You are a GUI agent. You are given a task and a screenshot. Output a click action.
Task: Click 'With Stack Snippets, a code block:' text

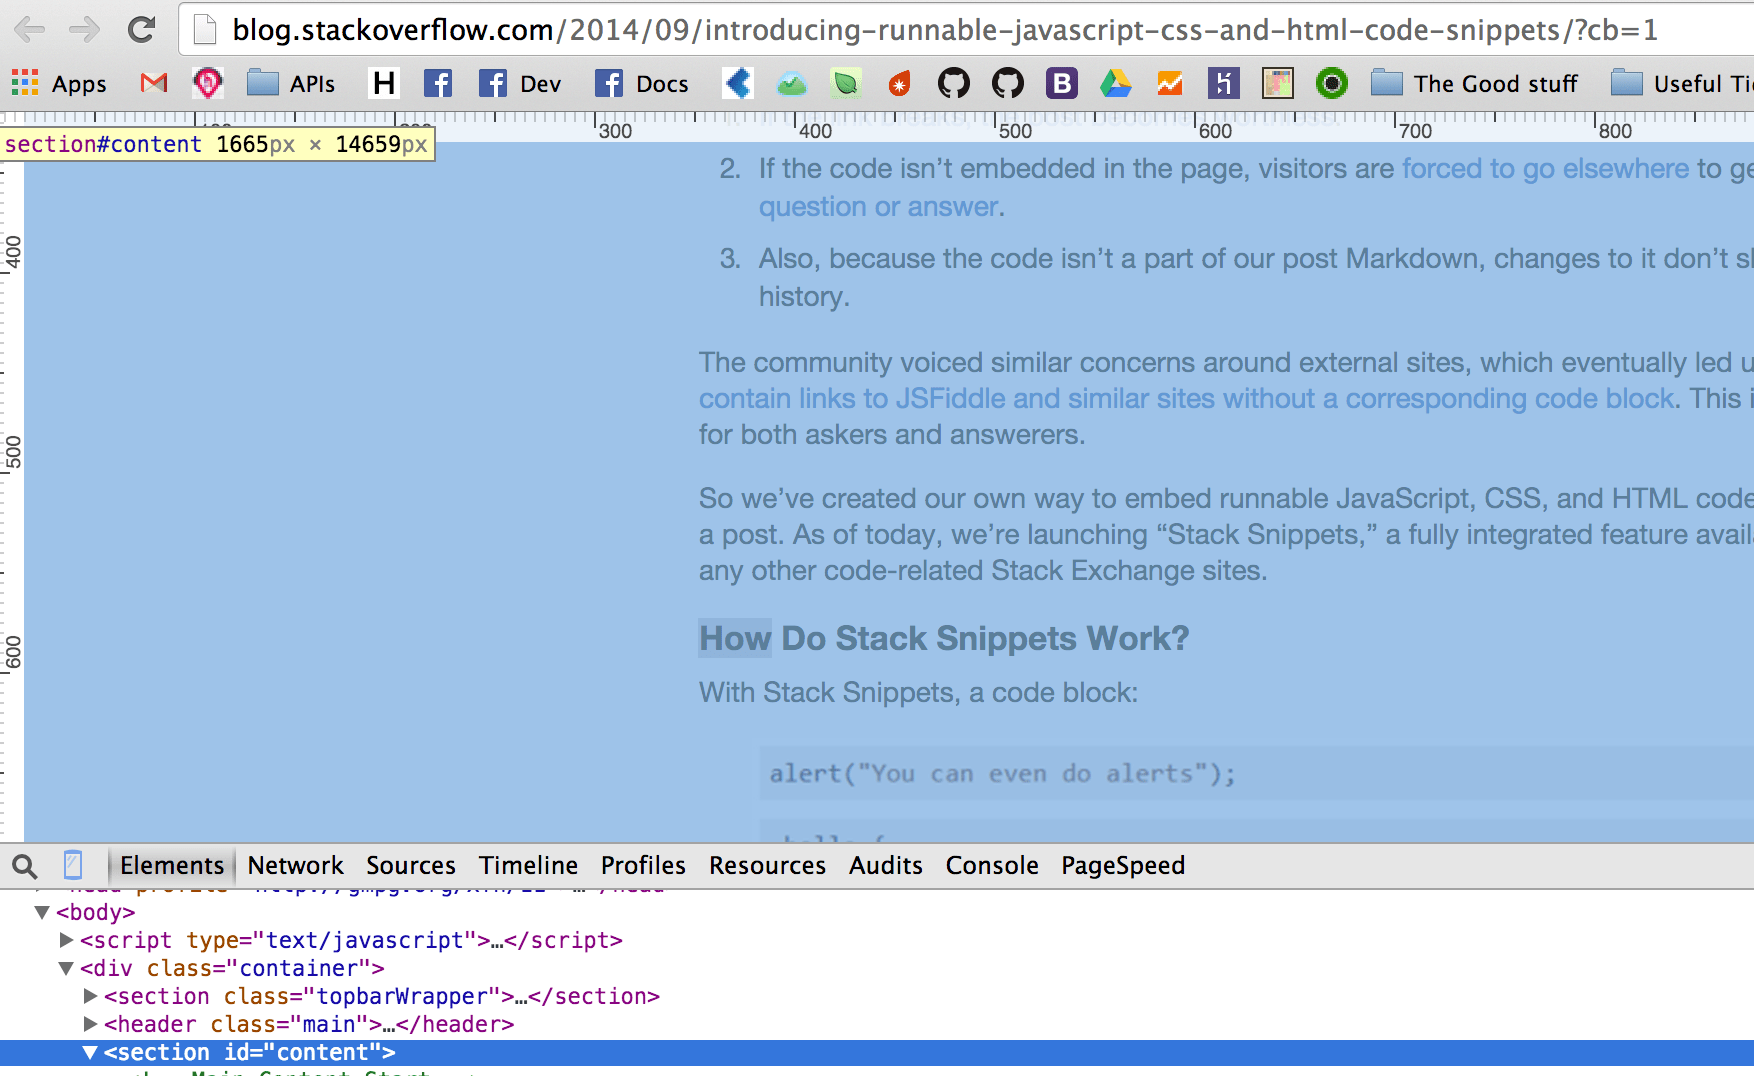[918, 692]
